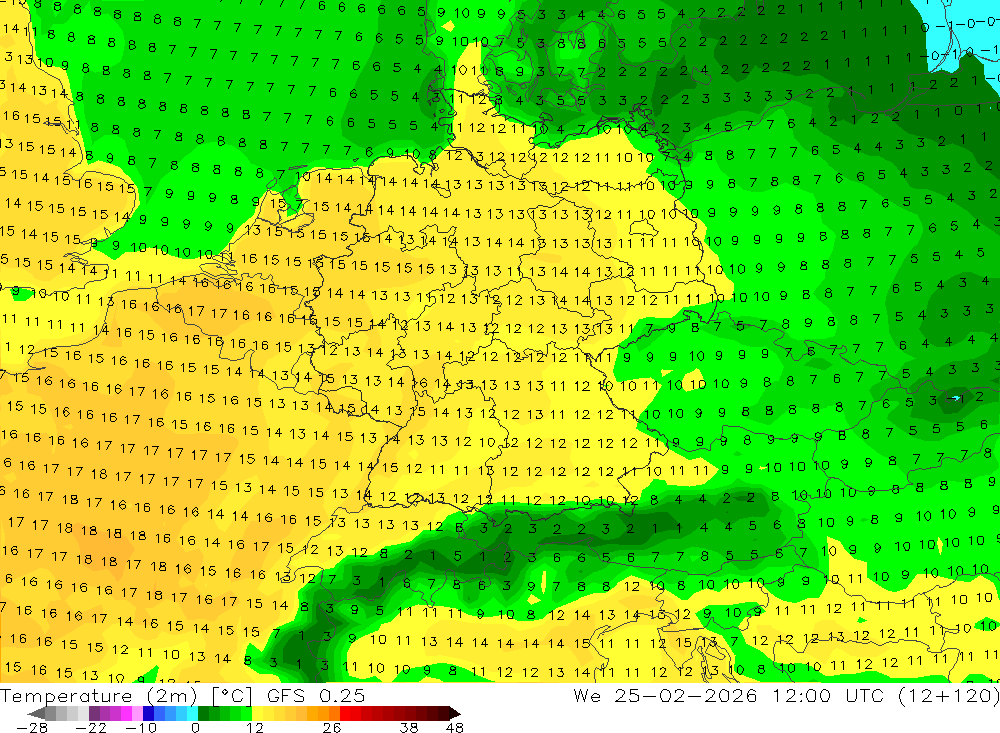Click the dark navy blue swatch in legend
Screen dimensions: 1000x733
[x=148, y=713]
